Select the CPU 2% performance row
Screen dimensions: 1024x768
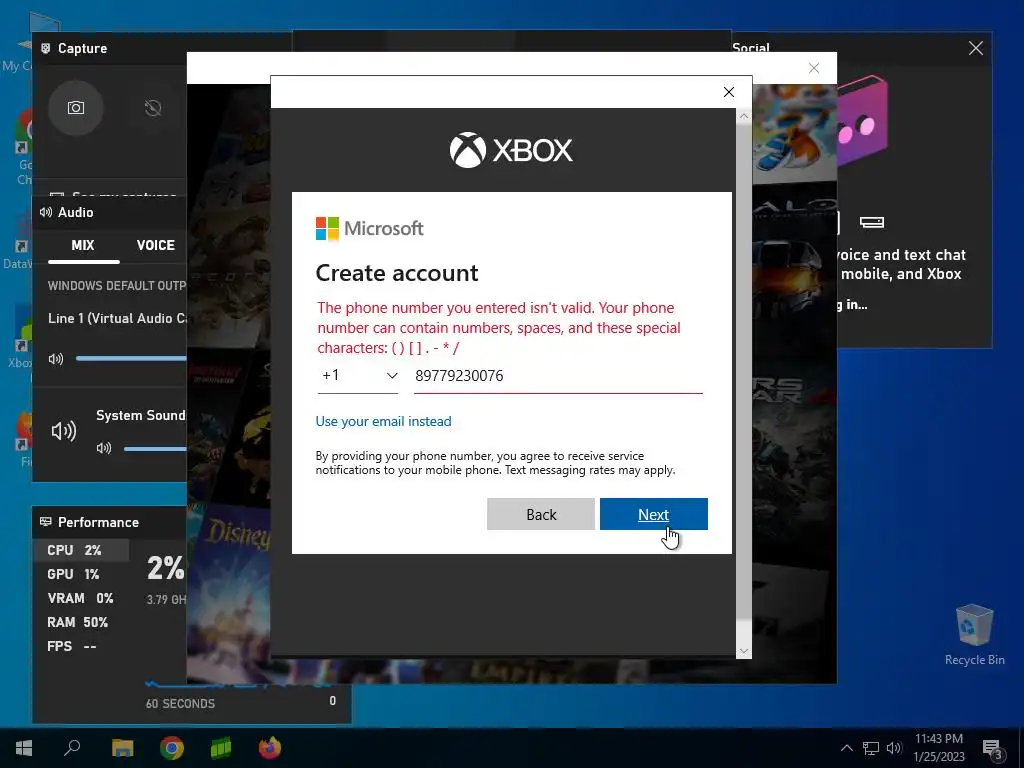point(81,551)
